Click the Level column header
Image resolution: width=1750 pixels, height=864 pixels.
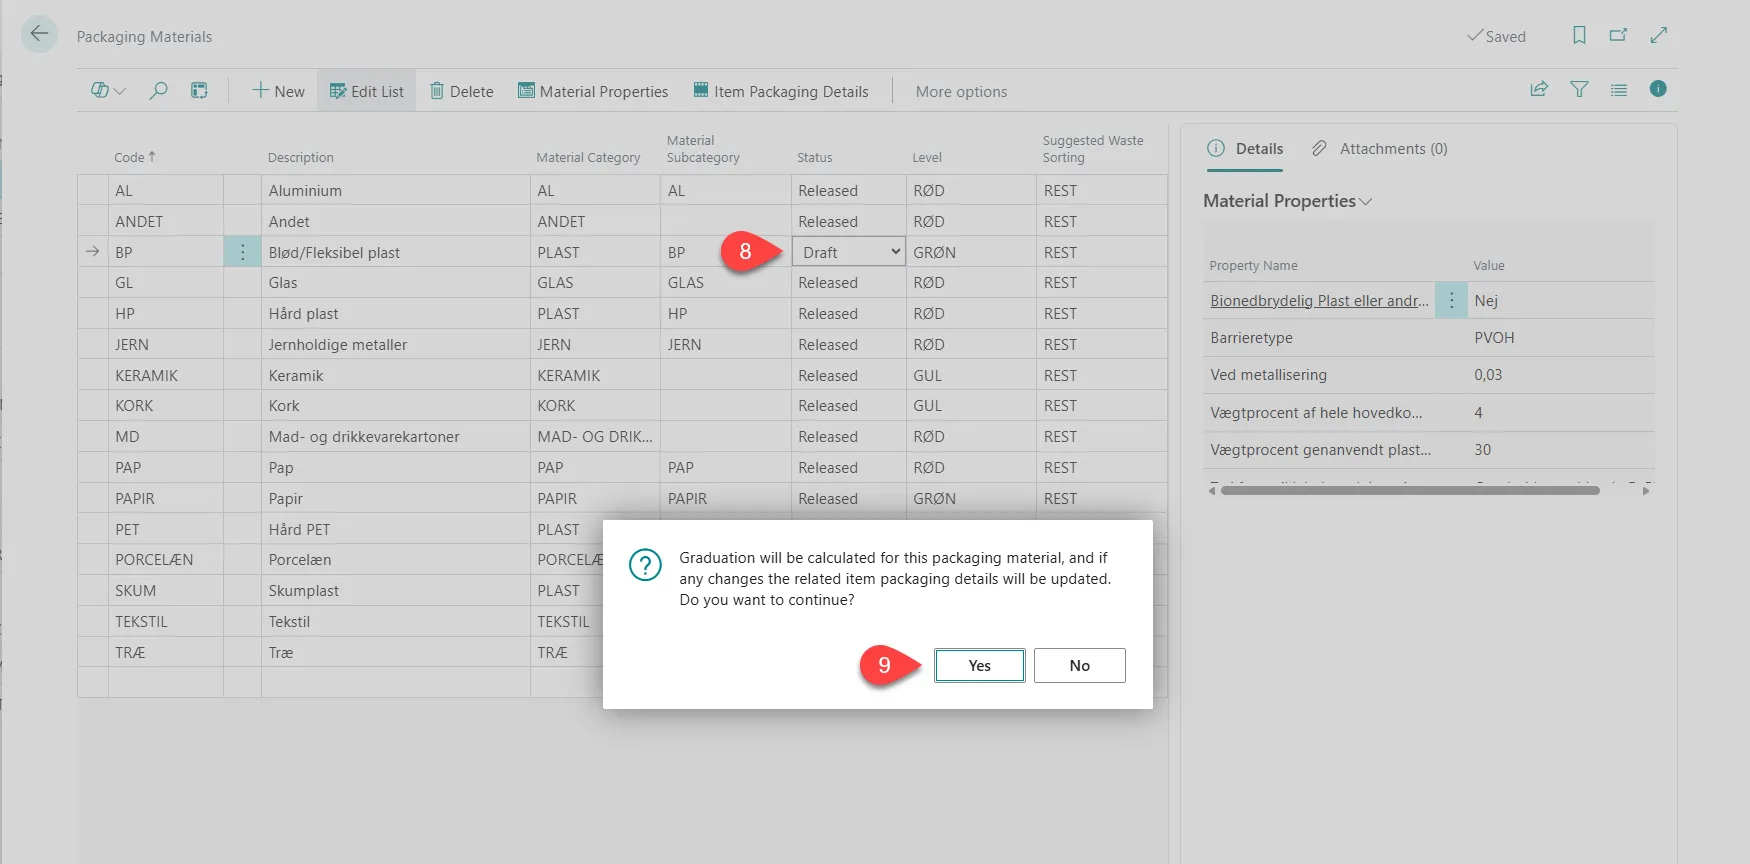[x=927, y=157]
